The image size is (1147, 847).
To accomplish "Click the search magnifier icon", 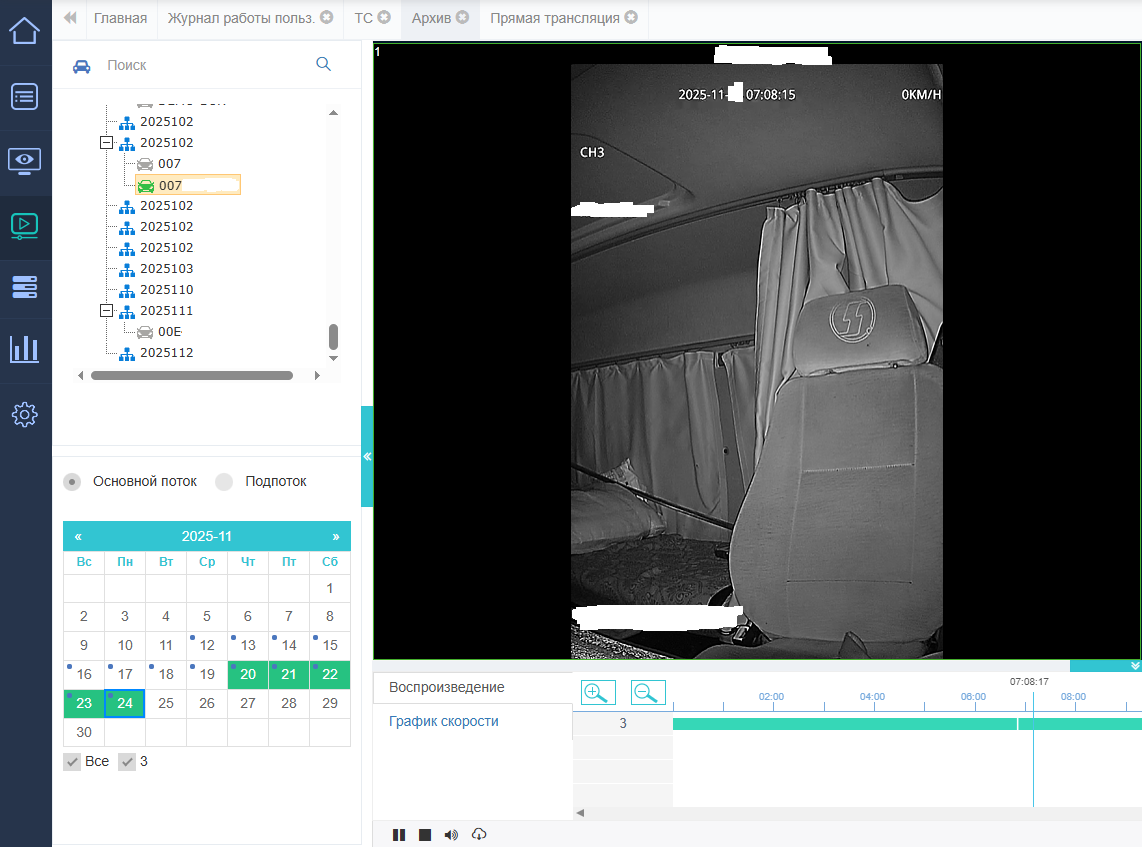I will (323, 64).
